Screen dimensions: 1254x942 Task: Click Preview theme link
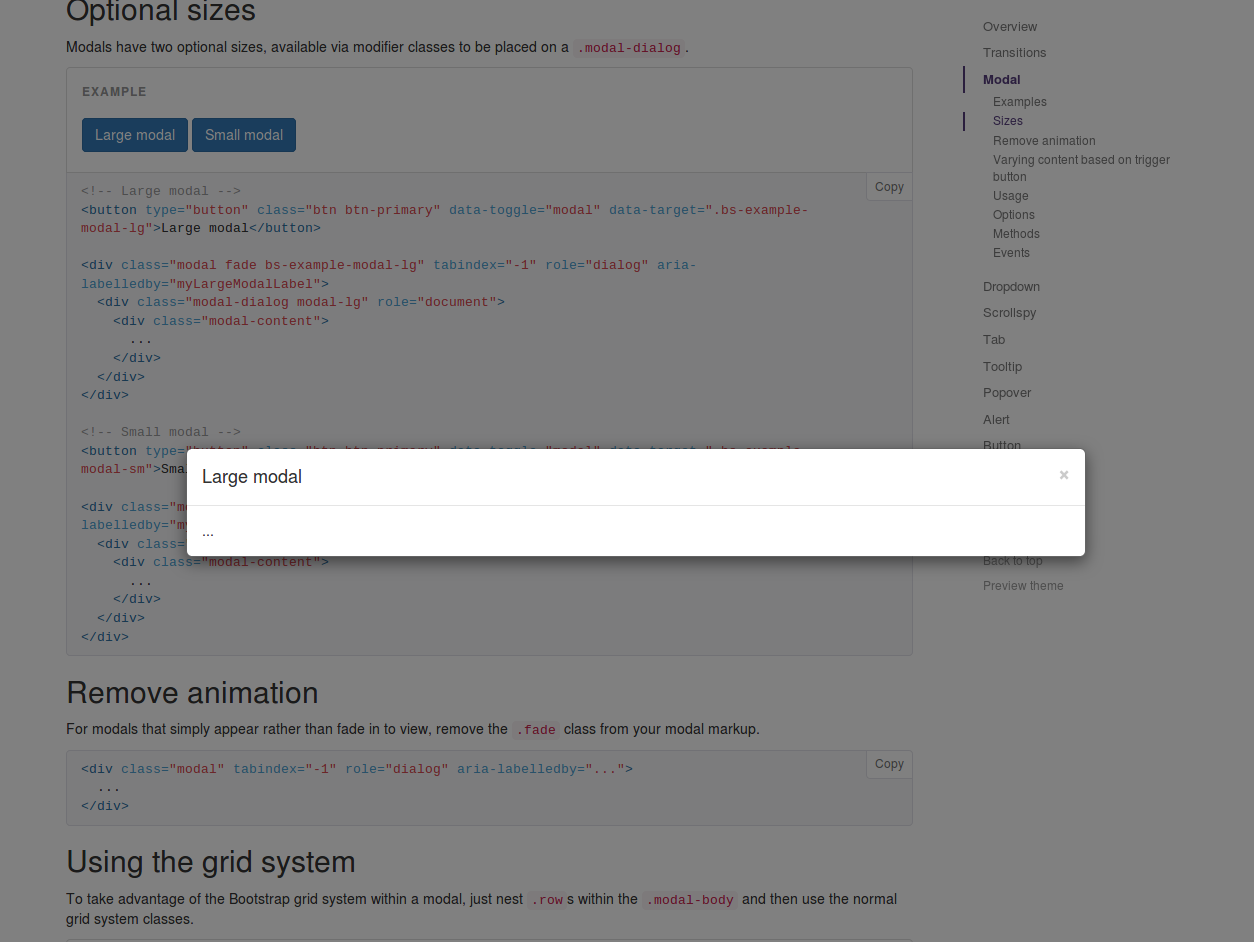1023,586
